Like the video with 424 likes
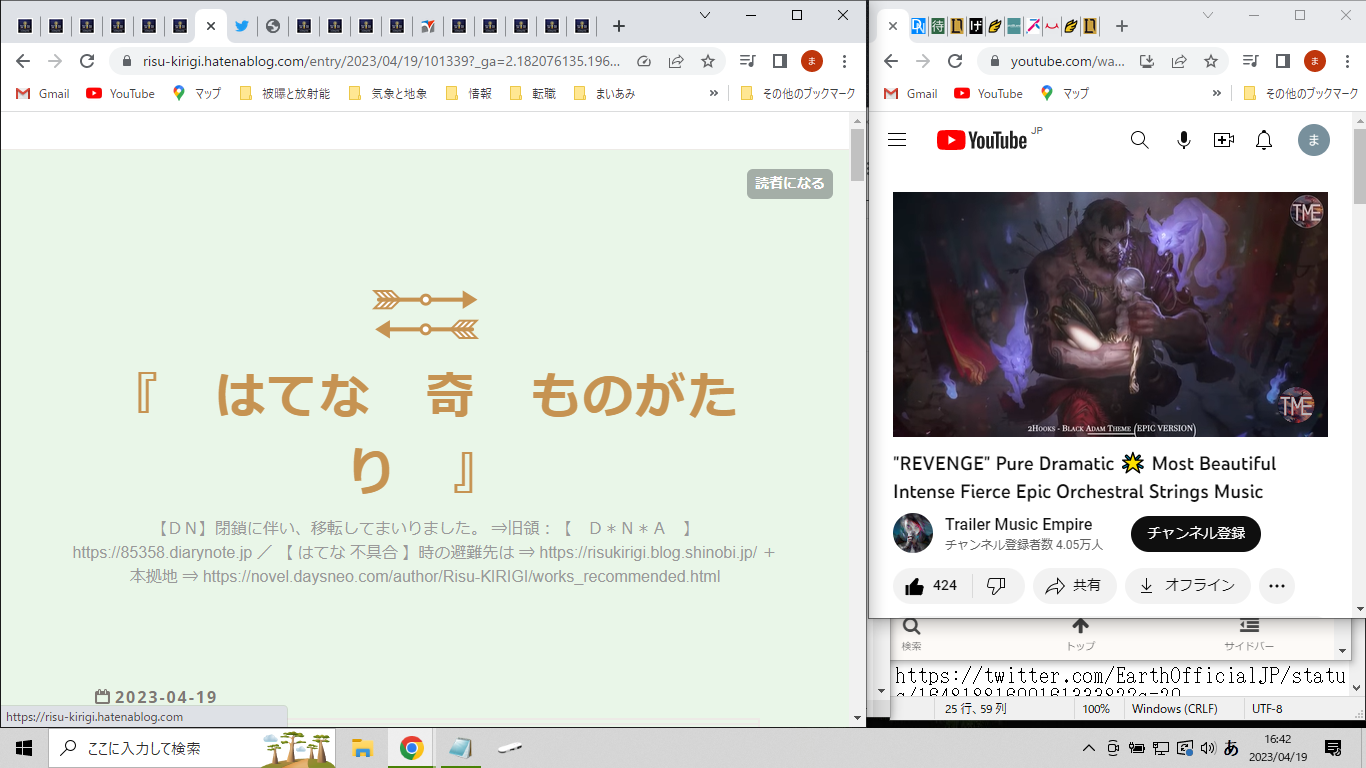The width and height of the screenshot is (1366, 768). click(931, 586)
